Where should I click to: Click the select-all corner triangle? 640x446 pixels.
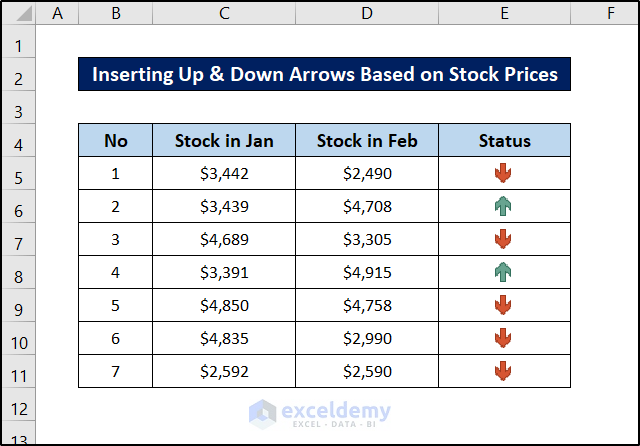[x=19, y=14]
